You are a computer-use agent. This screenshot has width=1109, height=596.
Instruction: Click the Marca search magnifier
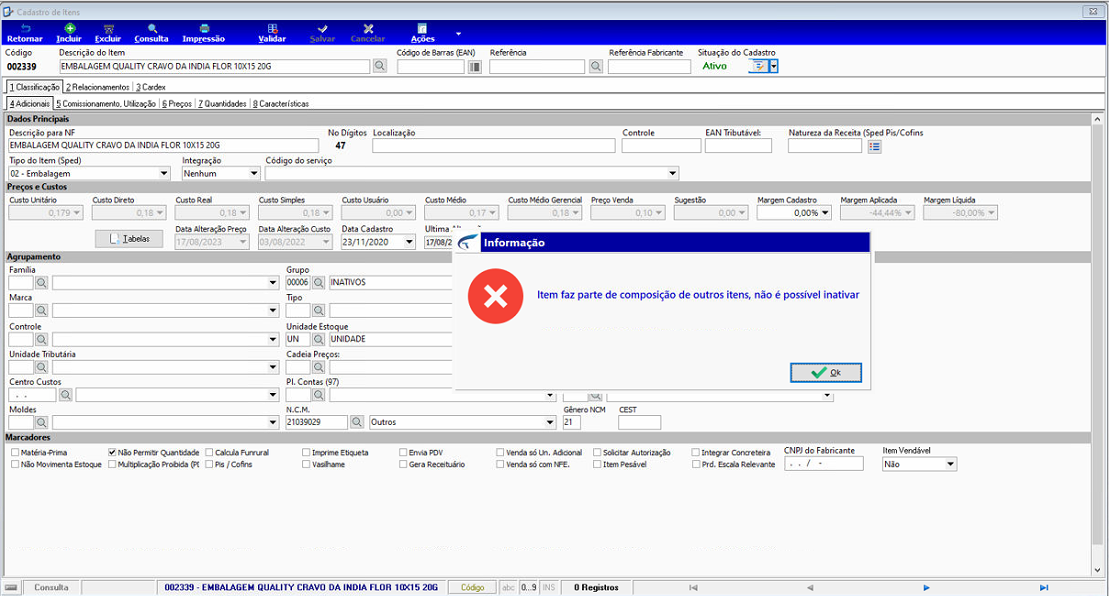(42, 310)
